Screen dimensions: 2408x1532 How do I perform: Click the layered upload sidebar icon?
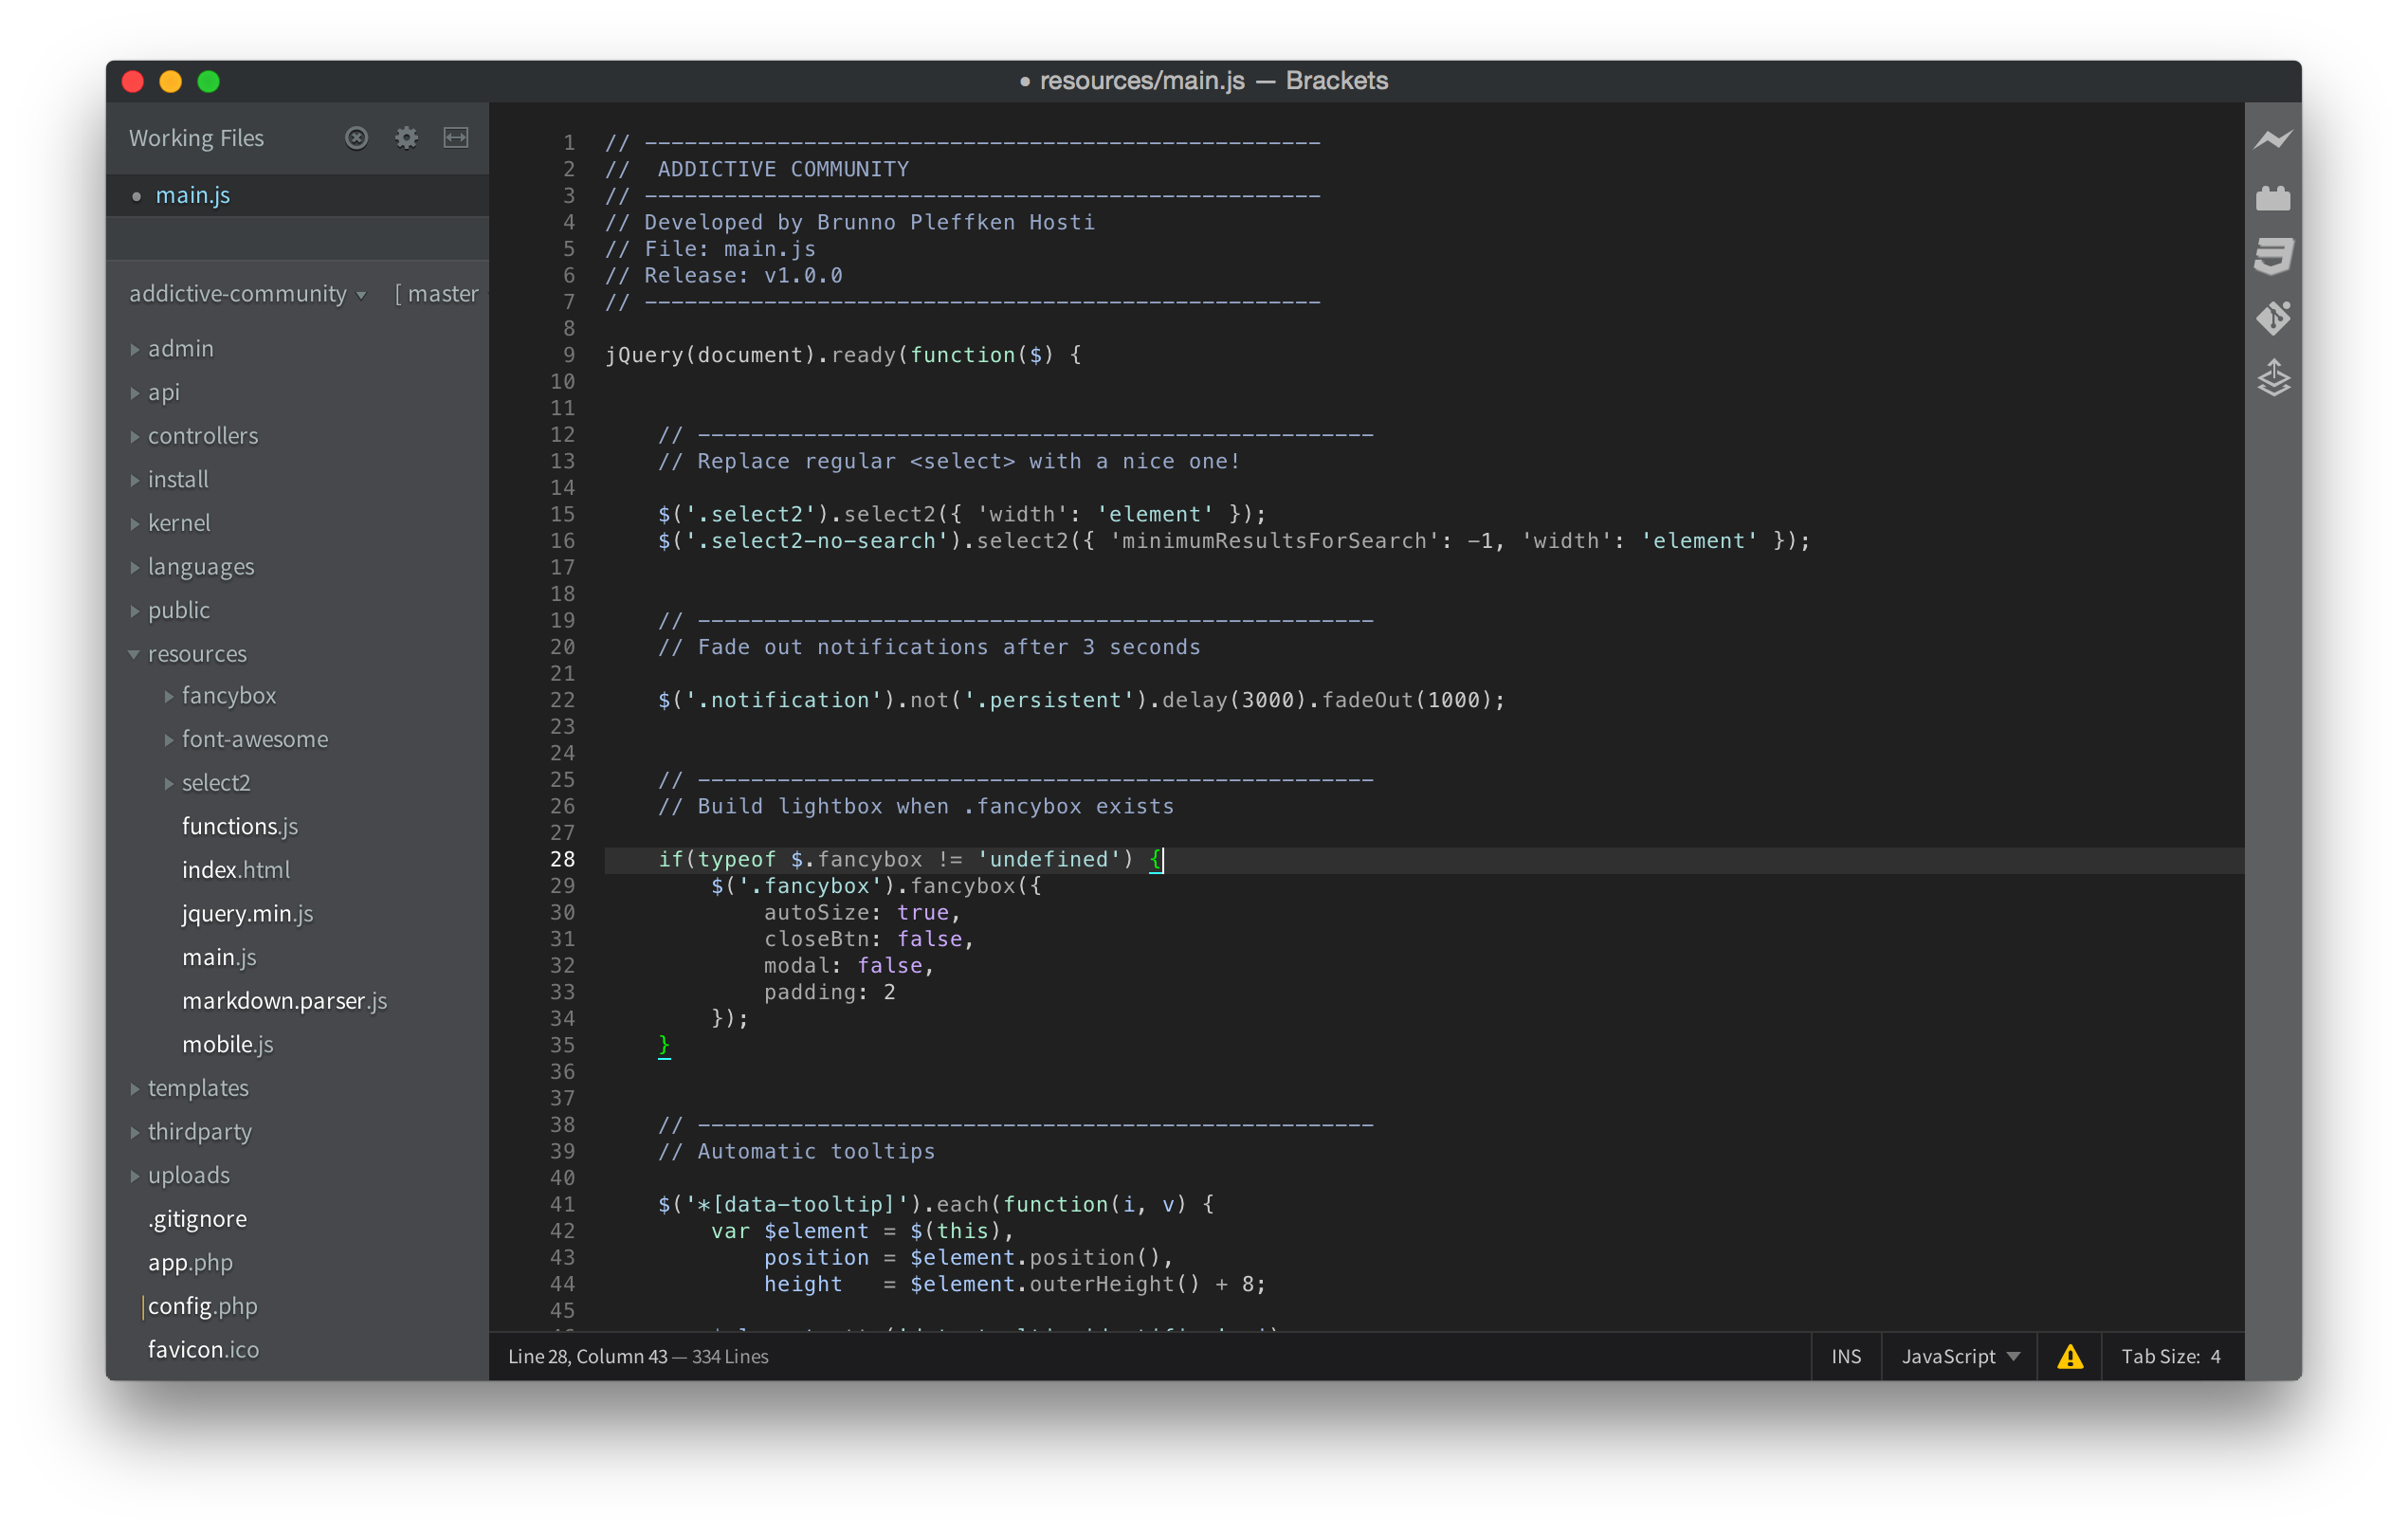(x=2272, y=378)
